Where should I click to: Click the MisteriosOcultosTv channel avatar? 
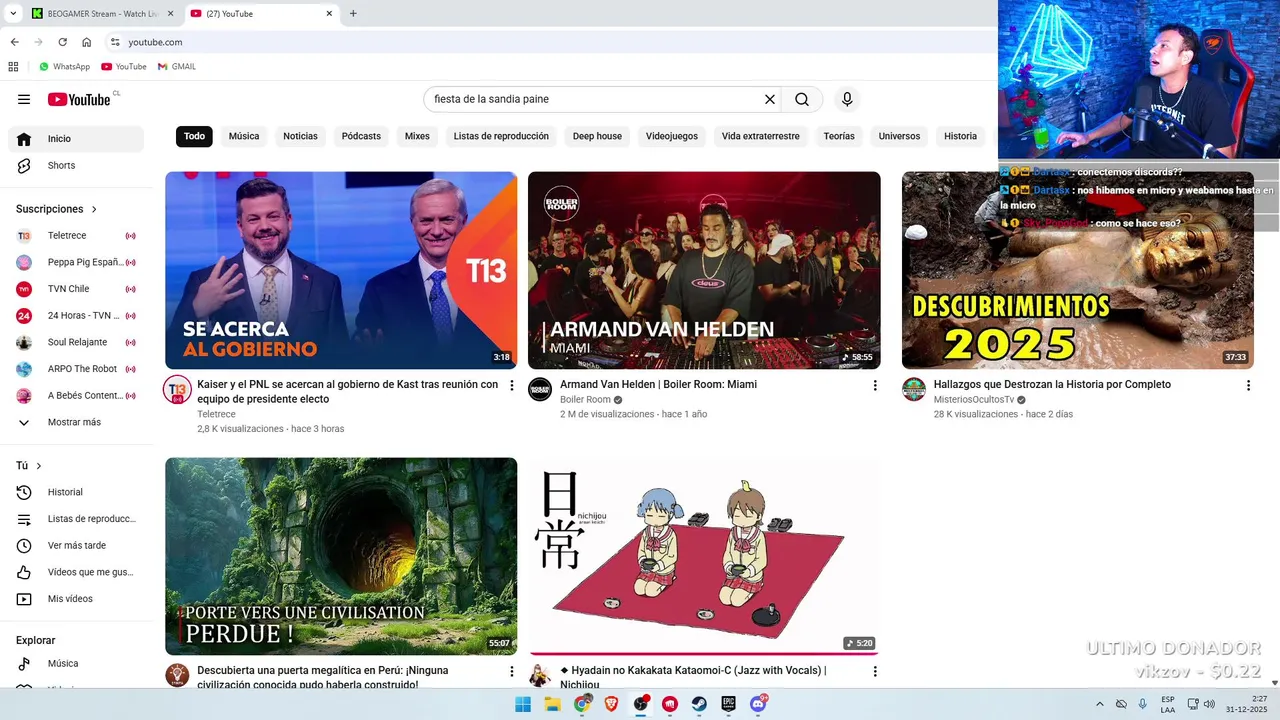(914, 390)
